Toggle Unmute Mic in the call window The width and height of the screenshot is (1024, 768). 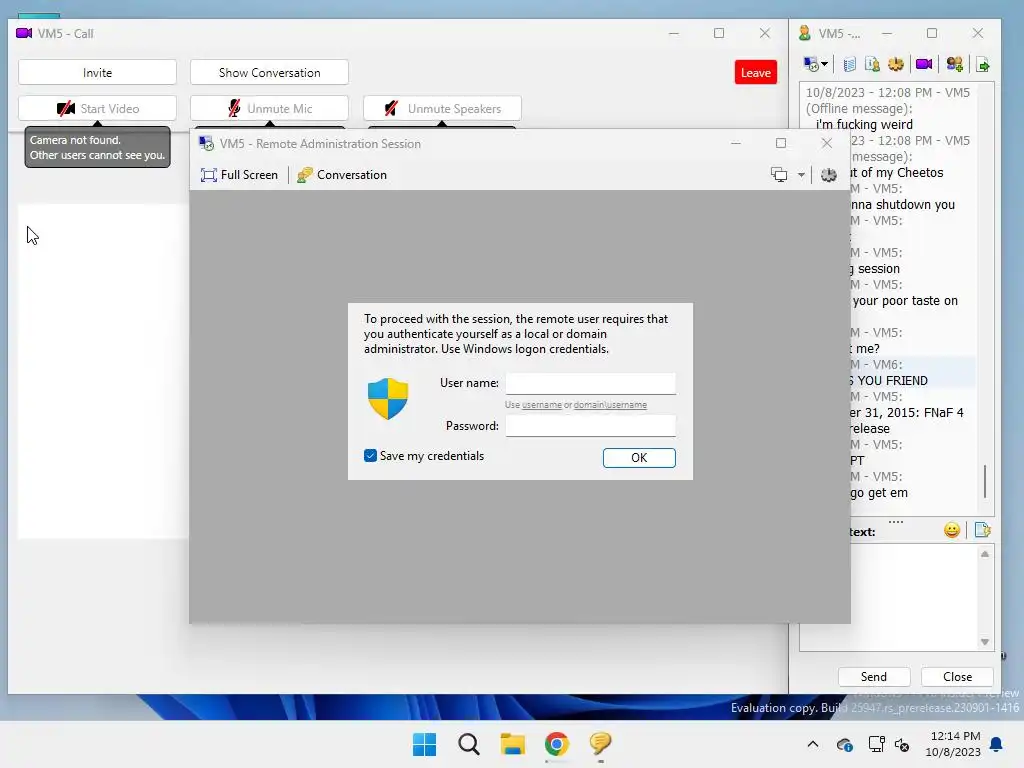coord(269,108)
